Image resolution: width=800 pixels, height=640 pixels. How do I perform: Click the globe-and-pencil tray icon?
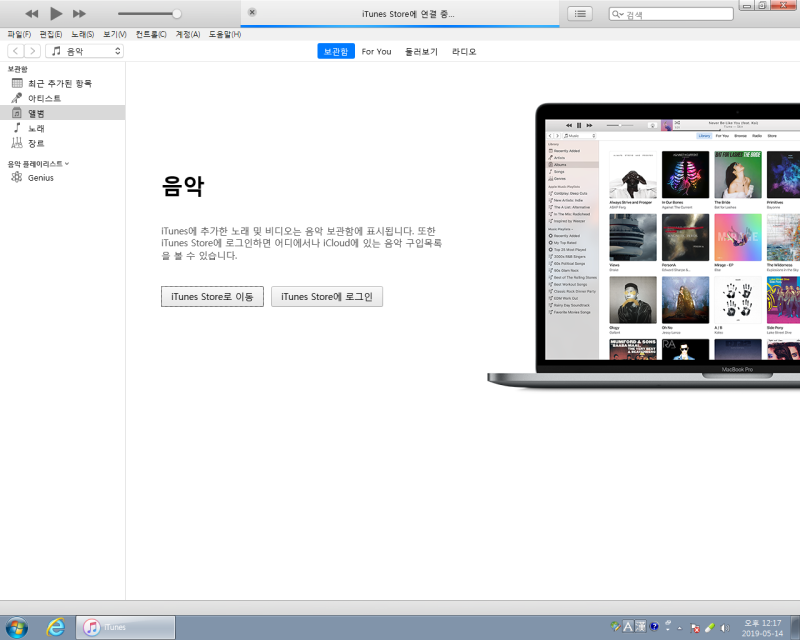pyautogui.click(x=615, y=626)
